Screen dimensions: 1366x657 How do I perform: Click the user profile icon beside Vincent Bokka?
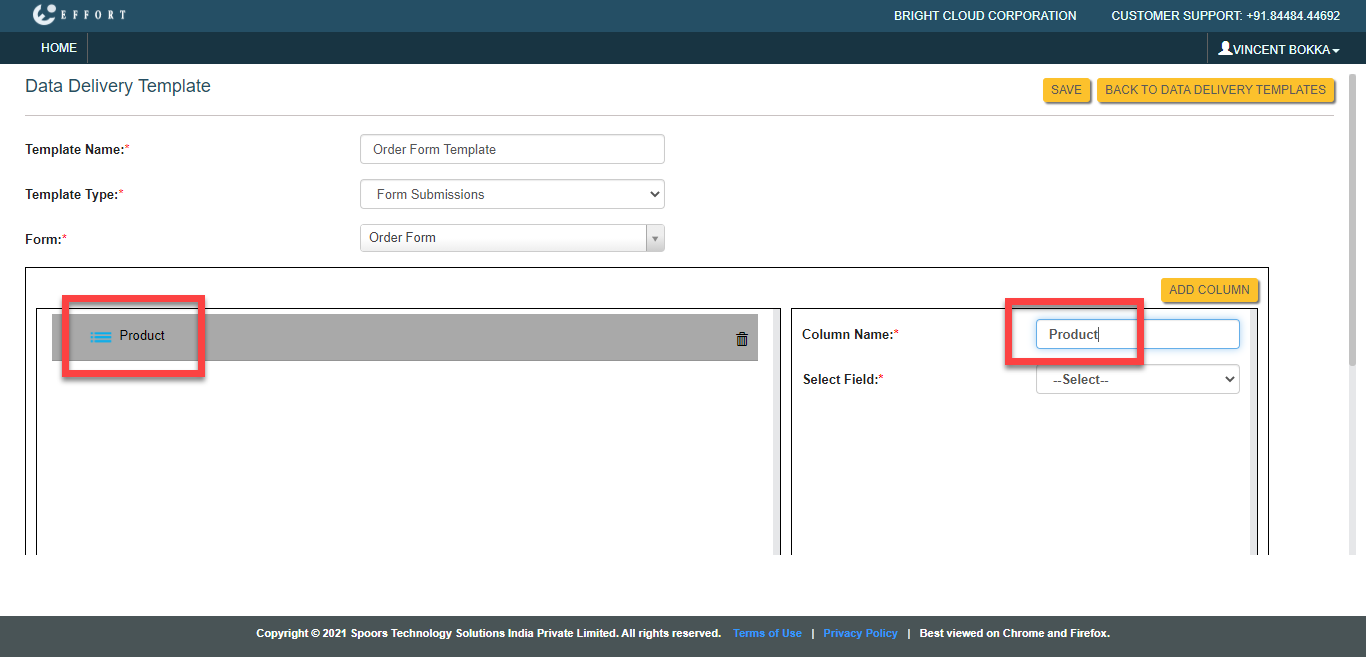(x=1225, y=48)
